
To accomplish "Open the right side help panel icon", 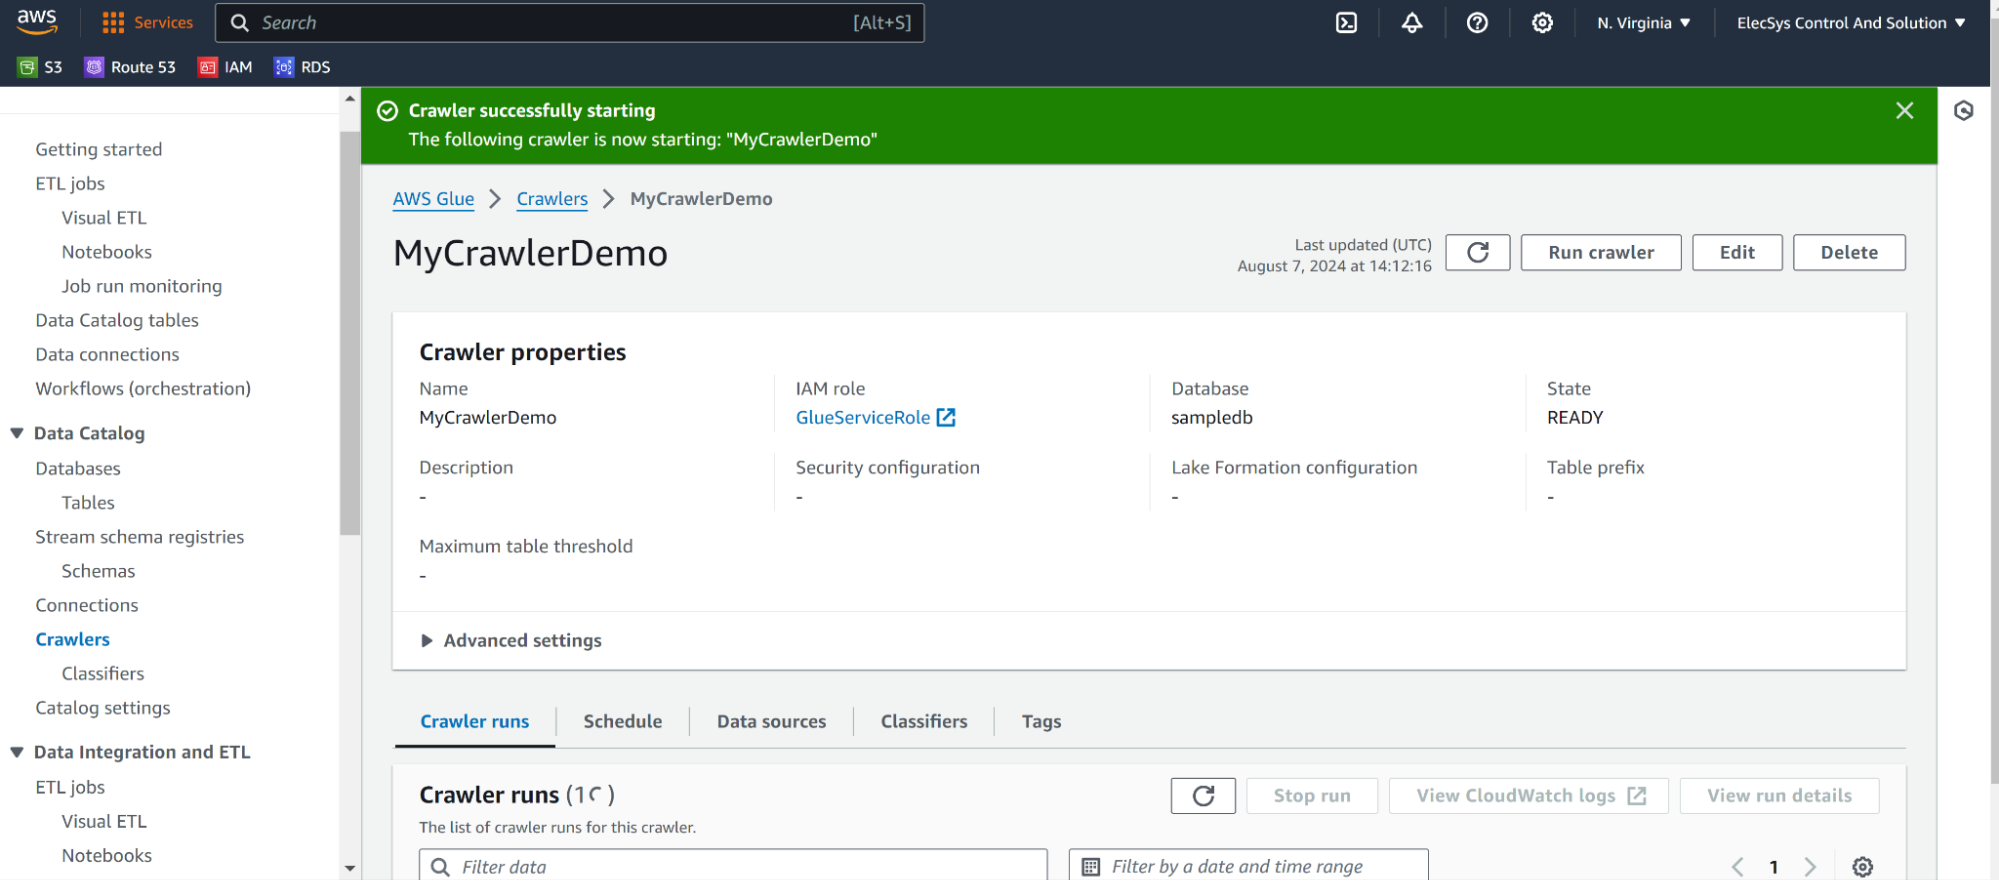I will click(x=1964, y=111).
